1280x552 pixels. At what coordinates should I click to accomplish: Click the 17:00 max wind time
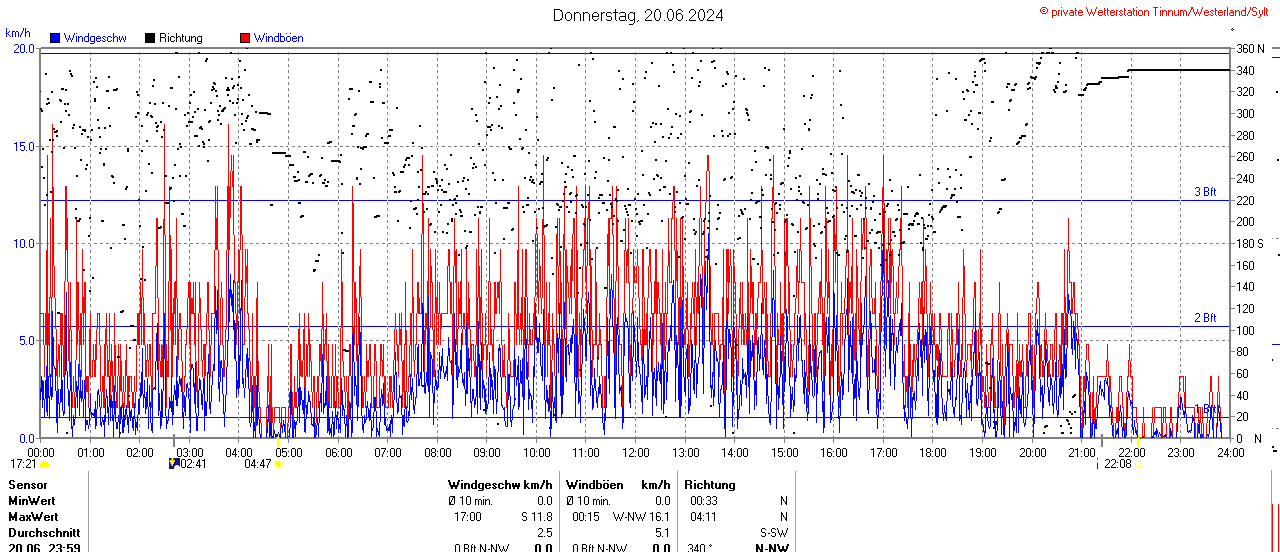pos(468,517)
